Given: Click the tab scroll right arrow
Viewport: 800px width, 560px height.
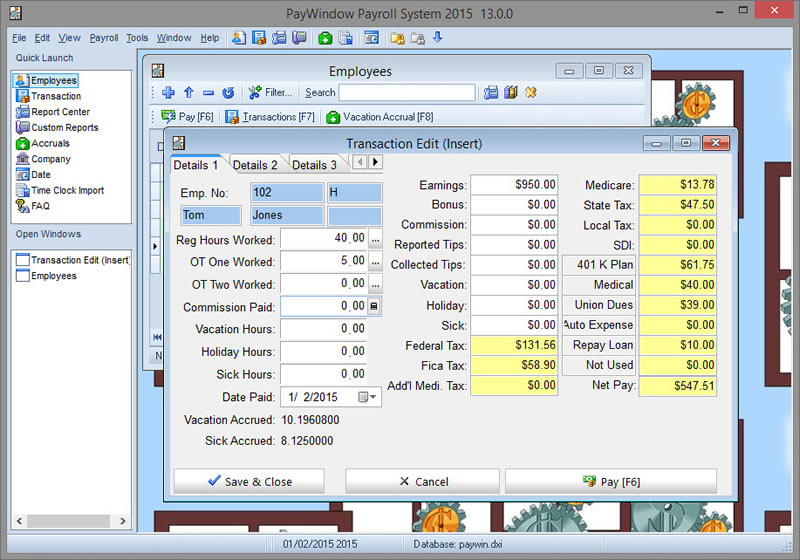Looking at the screenshot, I should 375,162.
